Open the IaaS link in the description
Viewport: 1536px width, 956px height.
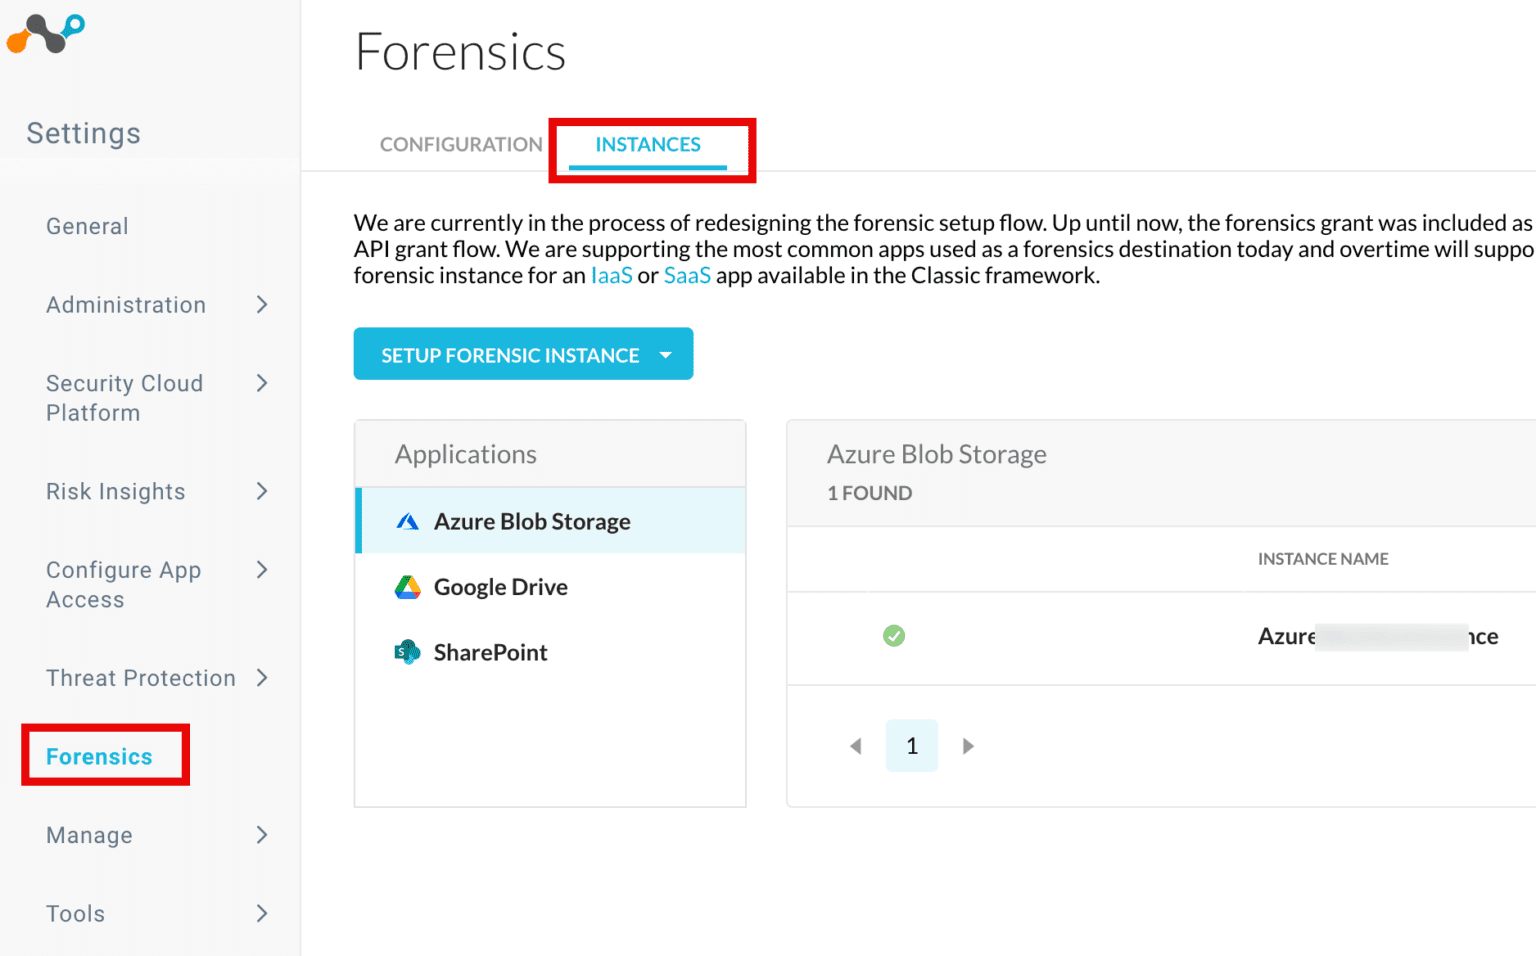point(611,275)
